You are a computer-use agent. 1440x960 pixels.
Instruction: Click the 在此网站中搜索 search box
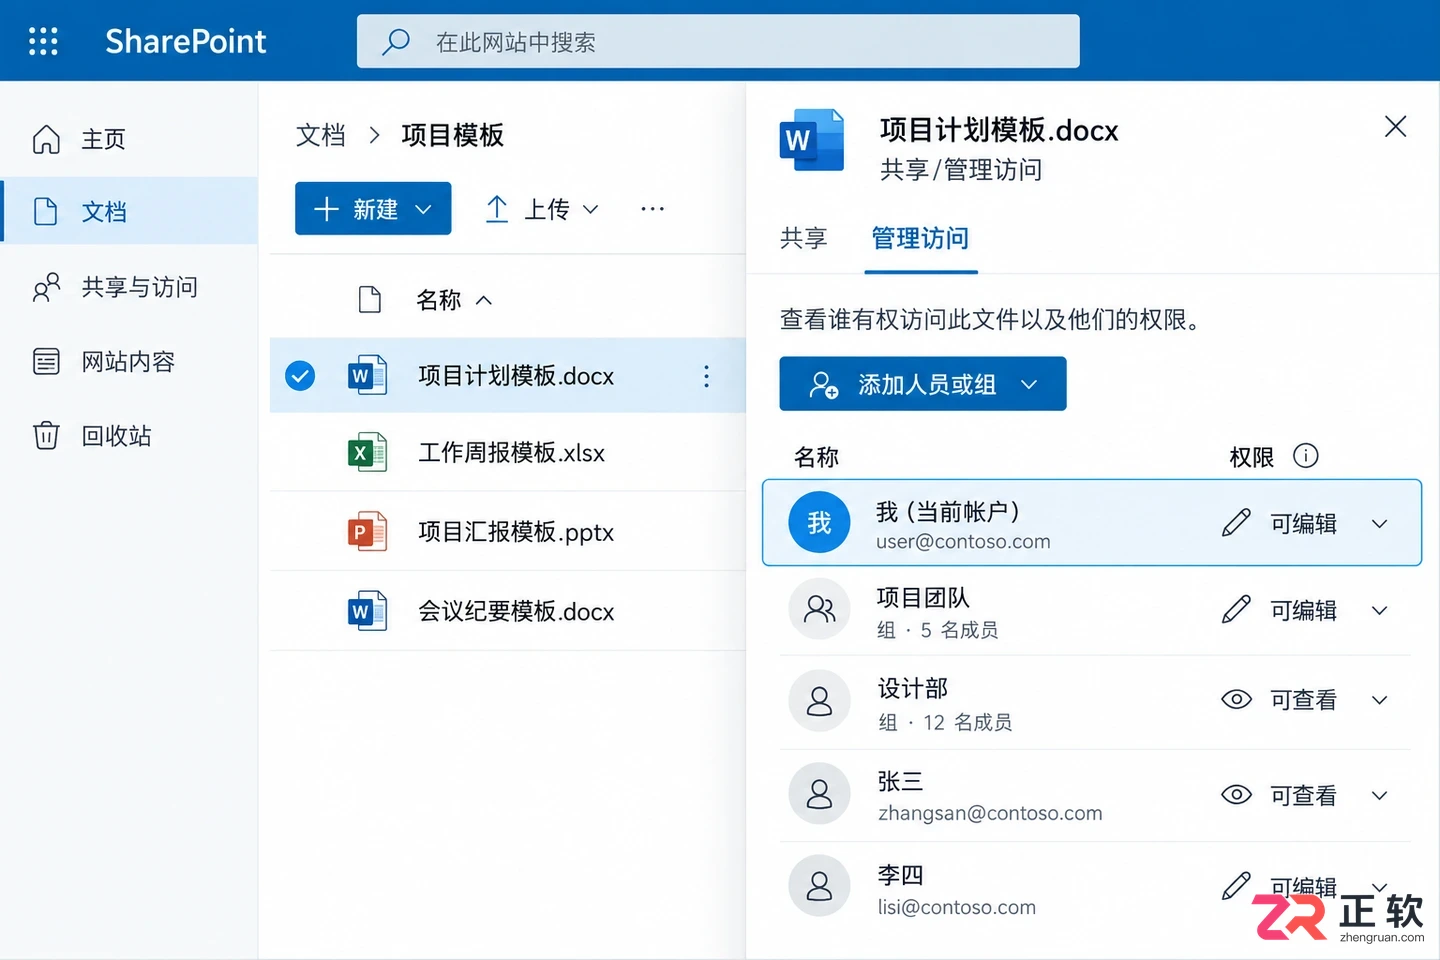click(x=718, y=41)
